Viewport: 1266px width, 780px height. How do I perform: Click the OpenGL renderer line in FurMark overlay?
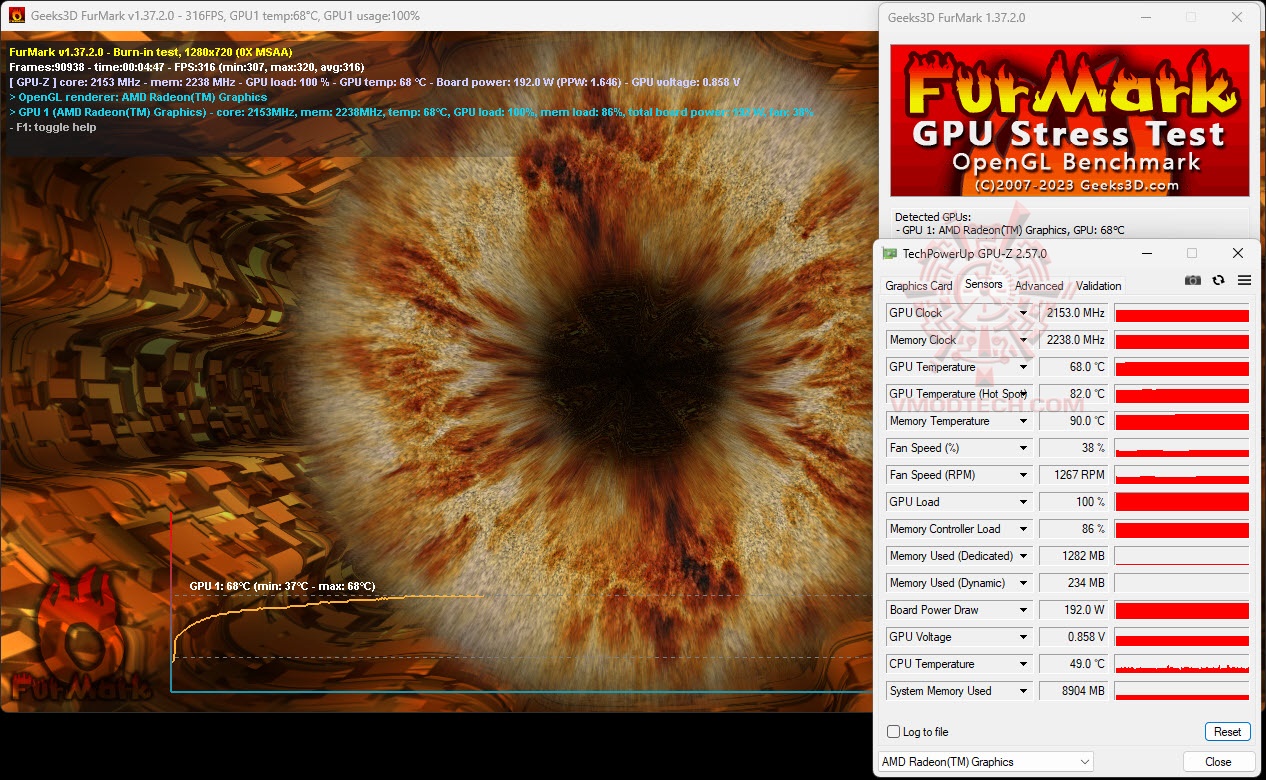pyautogui.click(x=138, y=97)
